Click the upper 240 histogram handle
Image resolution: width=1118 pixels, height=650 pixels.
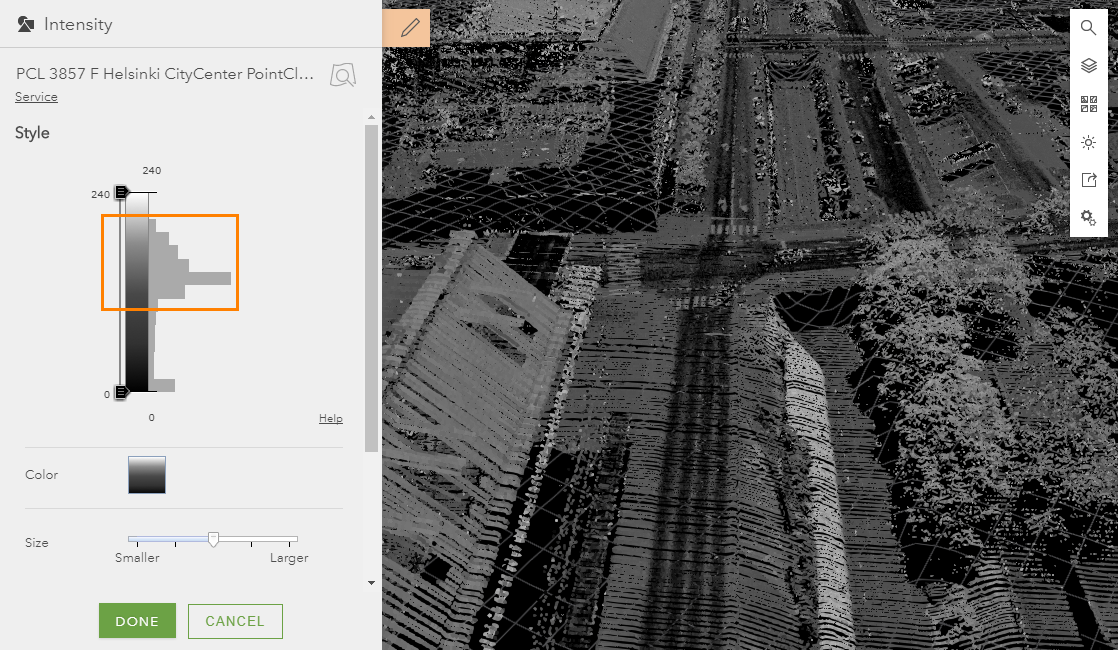pyautogui.click(x=121, y=192)
